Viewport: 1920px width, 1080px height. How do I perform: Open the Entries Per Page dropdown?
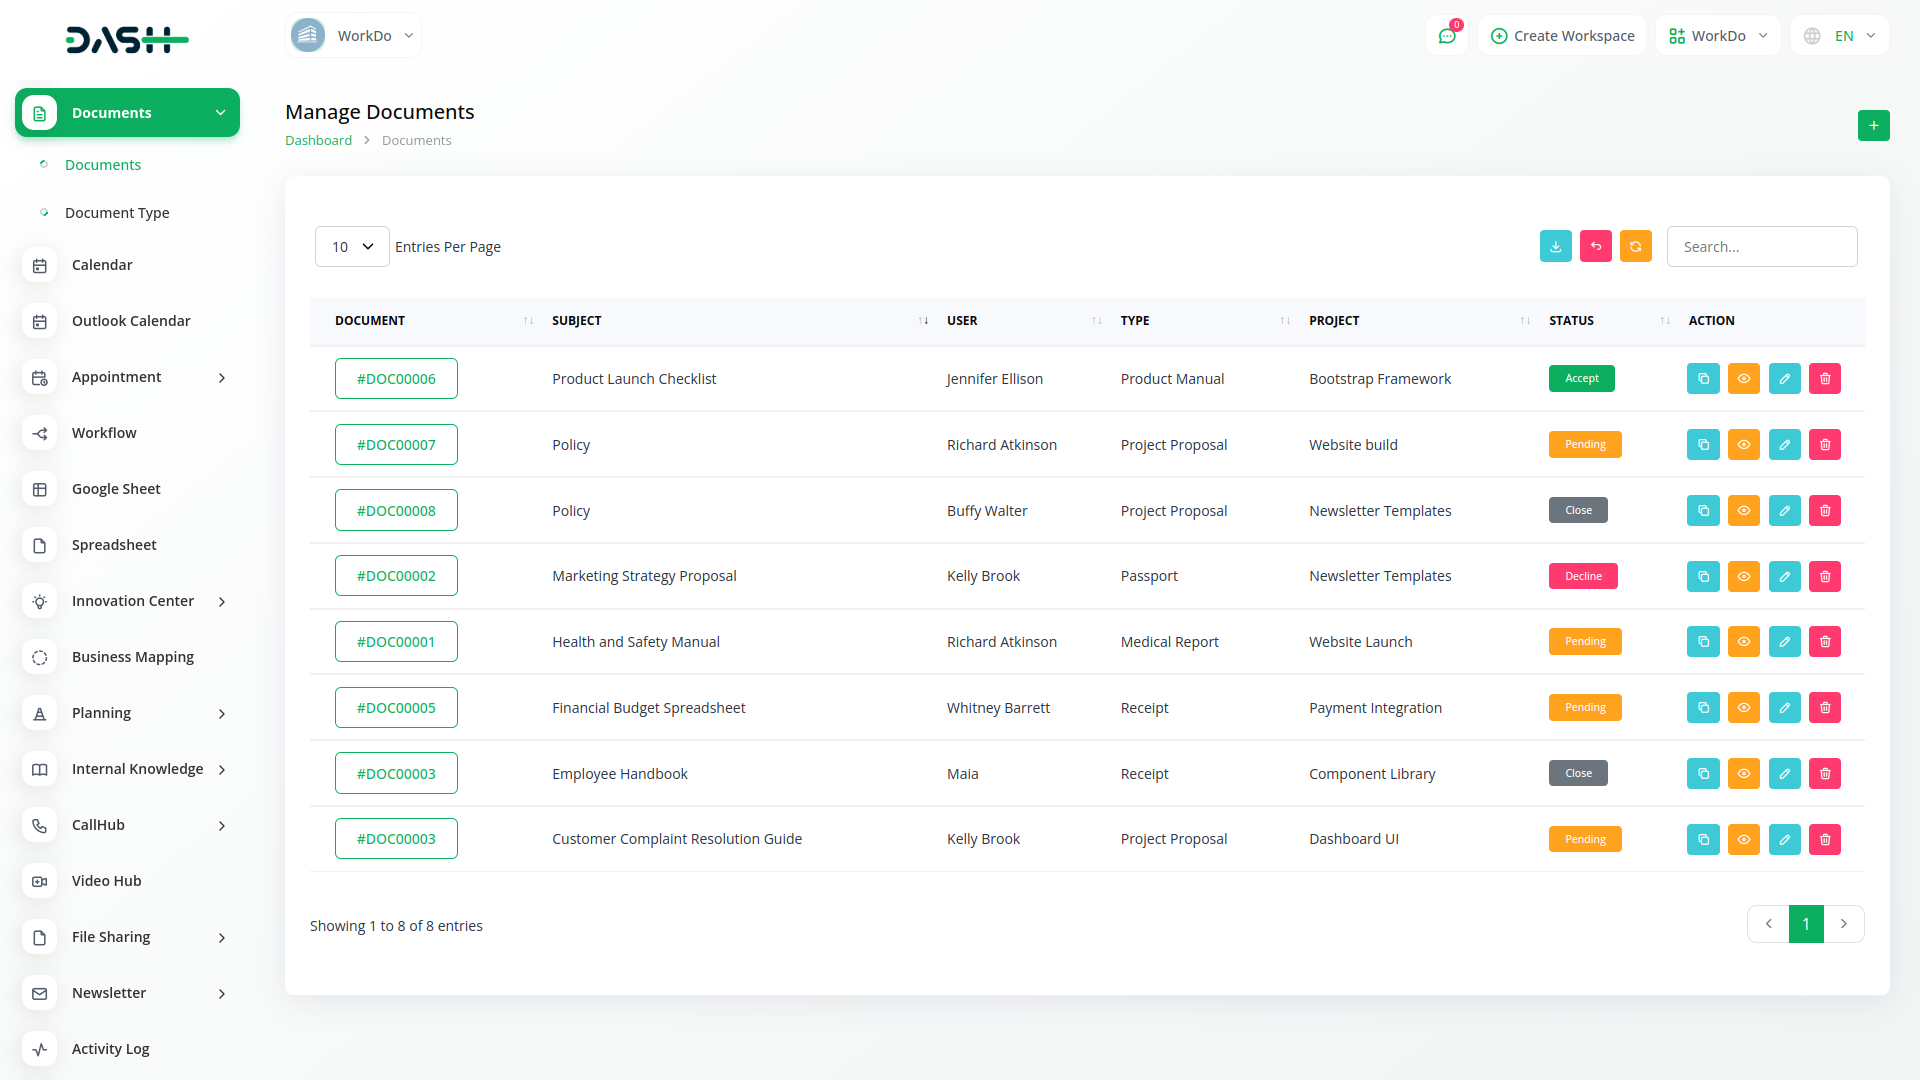point(351,246)
